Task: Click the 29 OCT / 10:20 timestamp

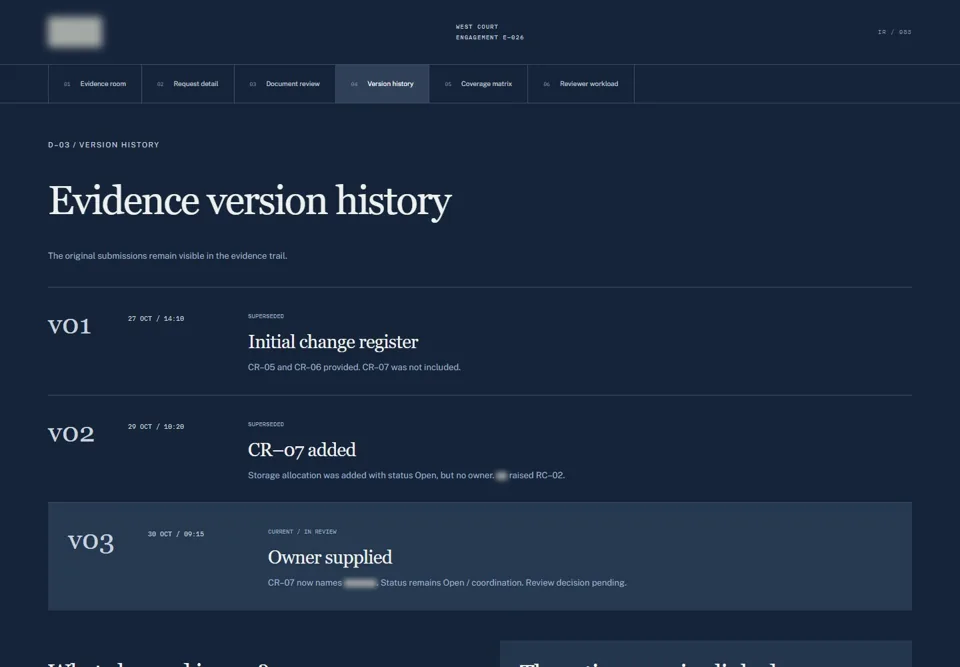Action: pos(156,426)
